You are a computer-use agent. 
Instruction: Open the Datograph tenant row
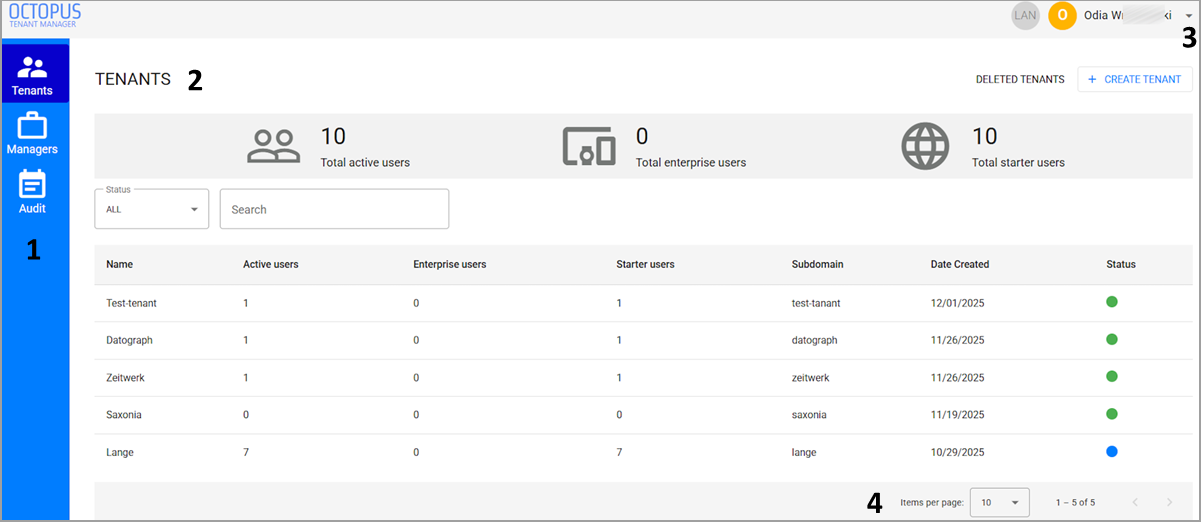643,340
